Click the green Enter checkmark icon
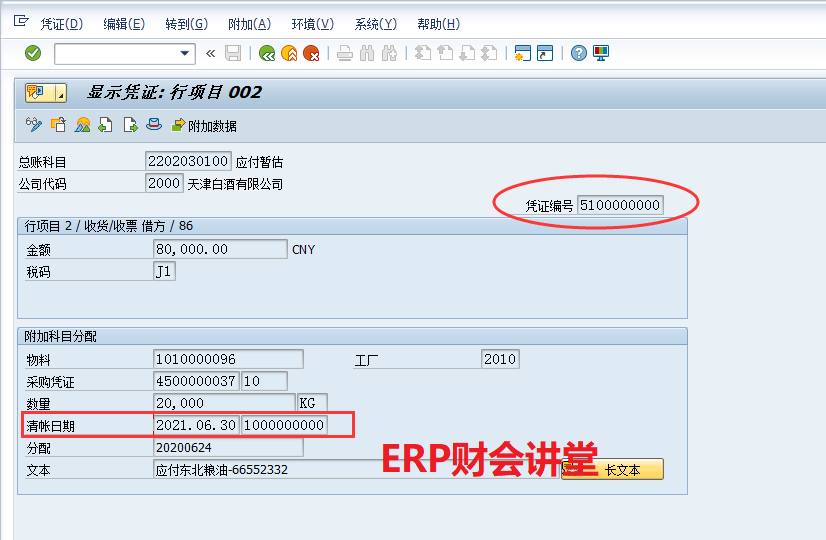The image size is (826, 540). pyautogui.click(x=33, y=54)
